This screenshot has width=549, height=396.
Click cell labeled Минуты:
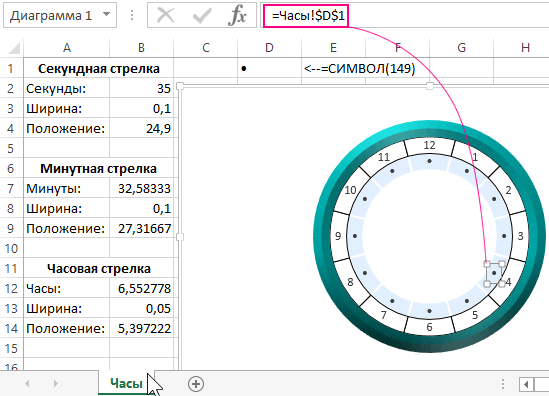coord(67,188)
